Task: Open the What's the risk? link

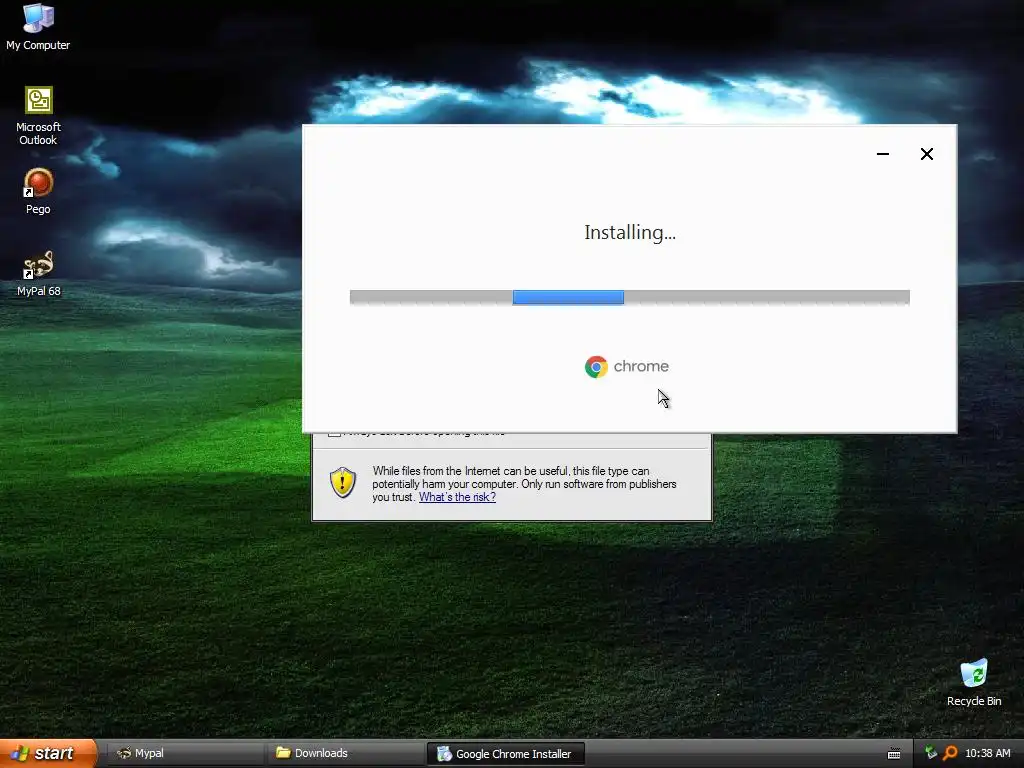Action: tap(457, 497)
